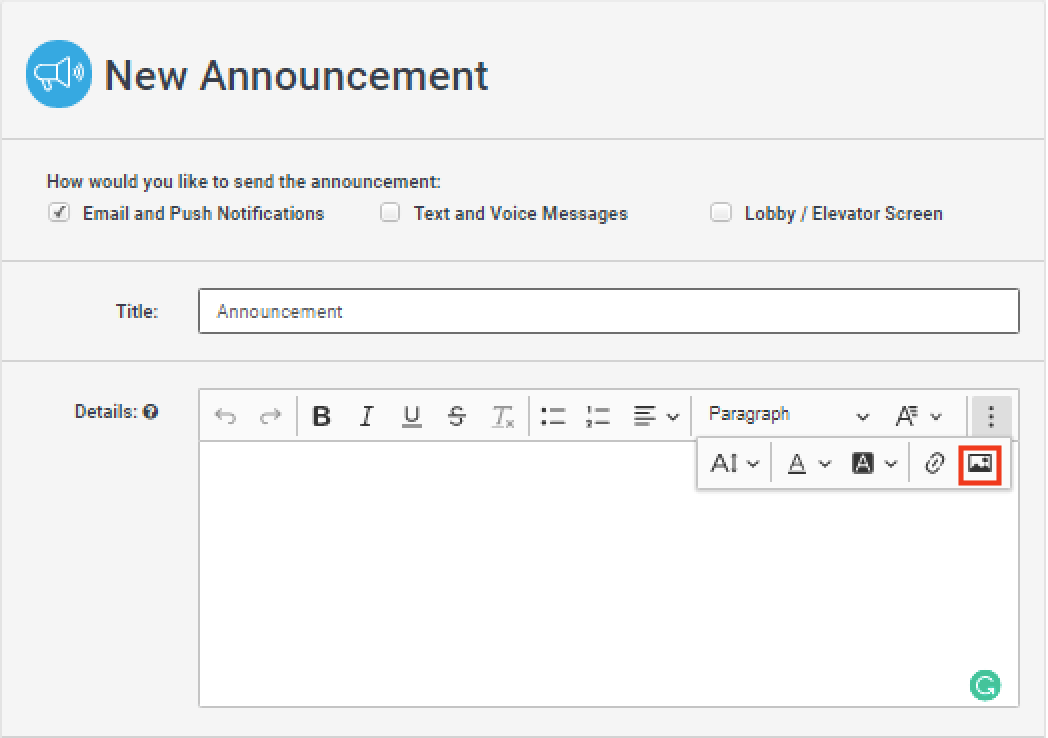Enable Text and Voice Messages checkbox
This screenshot has height=738, width=1048.
[x=390, y=213]
